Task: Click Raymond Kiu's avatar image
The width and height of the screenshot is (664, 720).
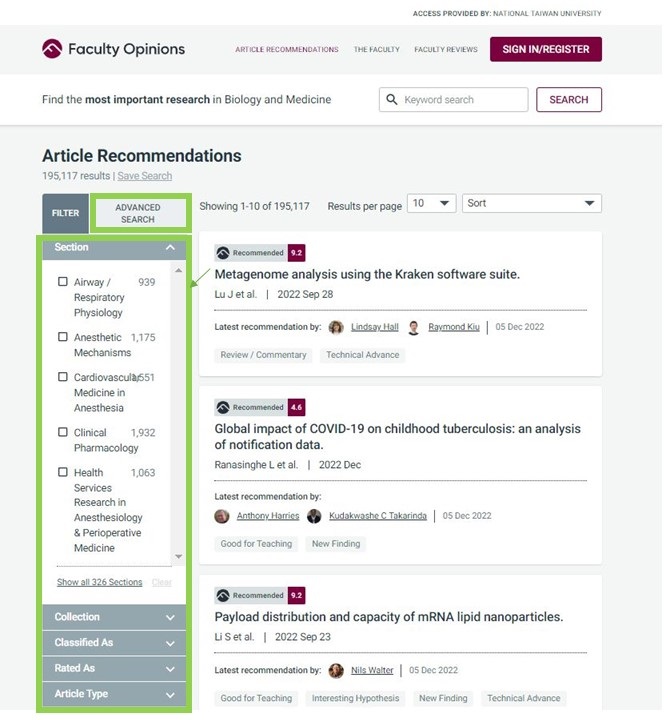Action: tap(413, 327)
